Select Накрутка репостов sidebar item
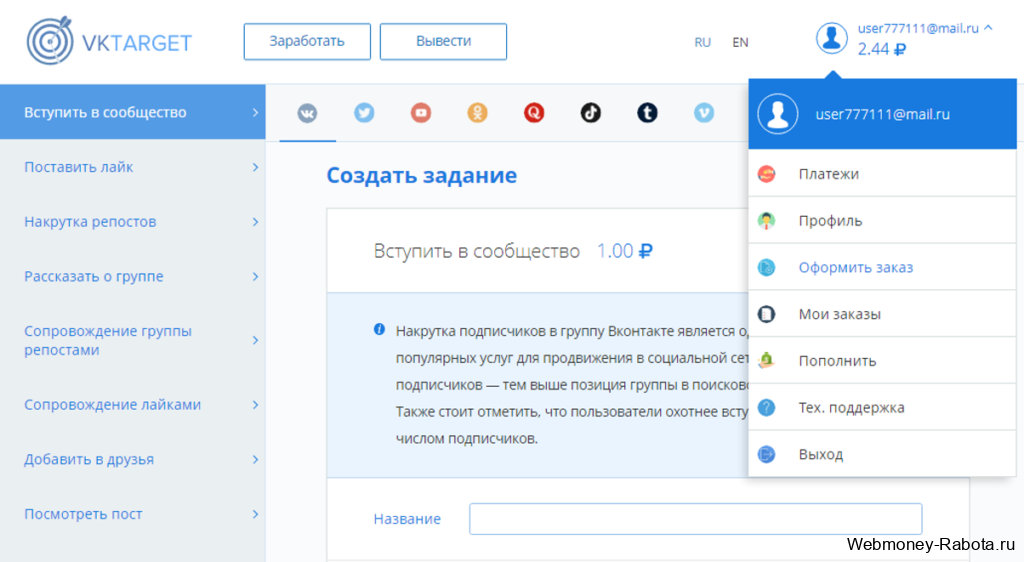1024x562 pixels. pos(133,222)
